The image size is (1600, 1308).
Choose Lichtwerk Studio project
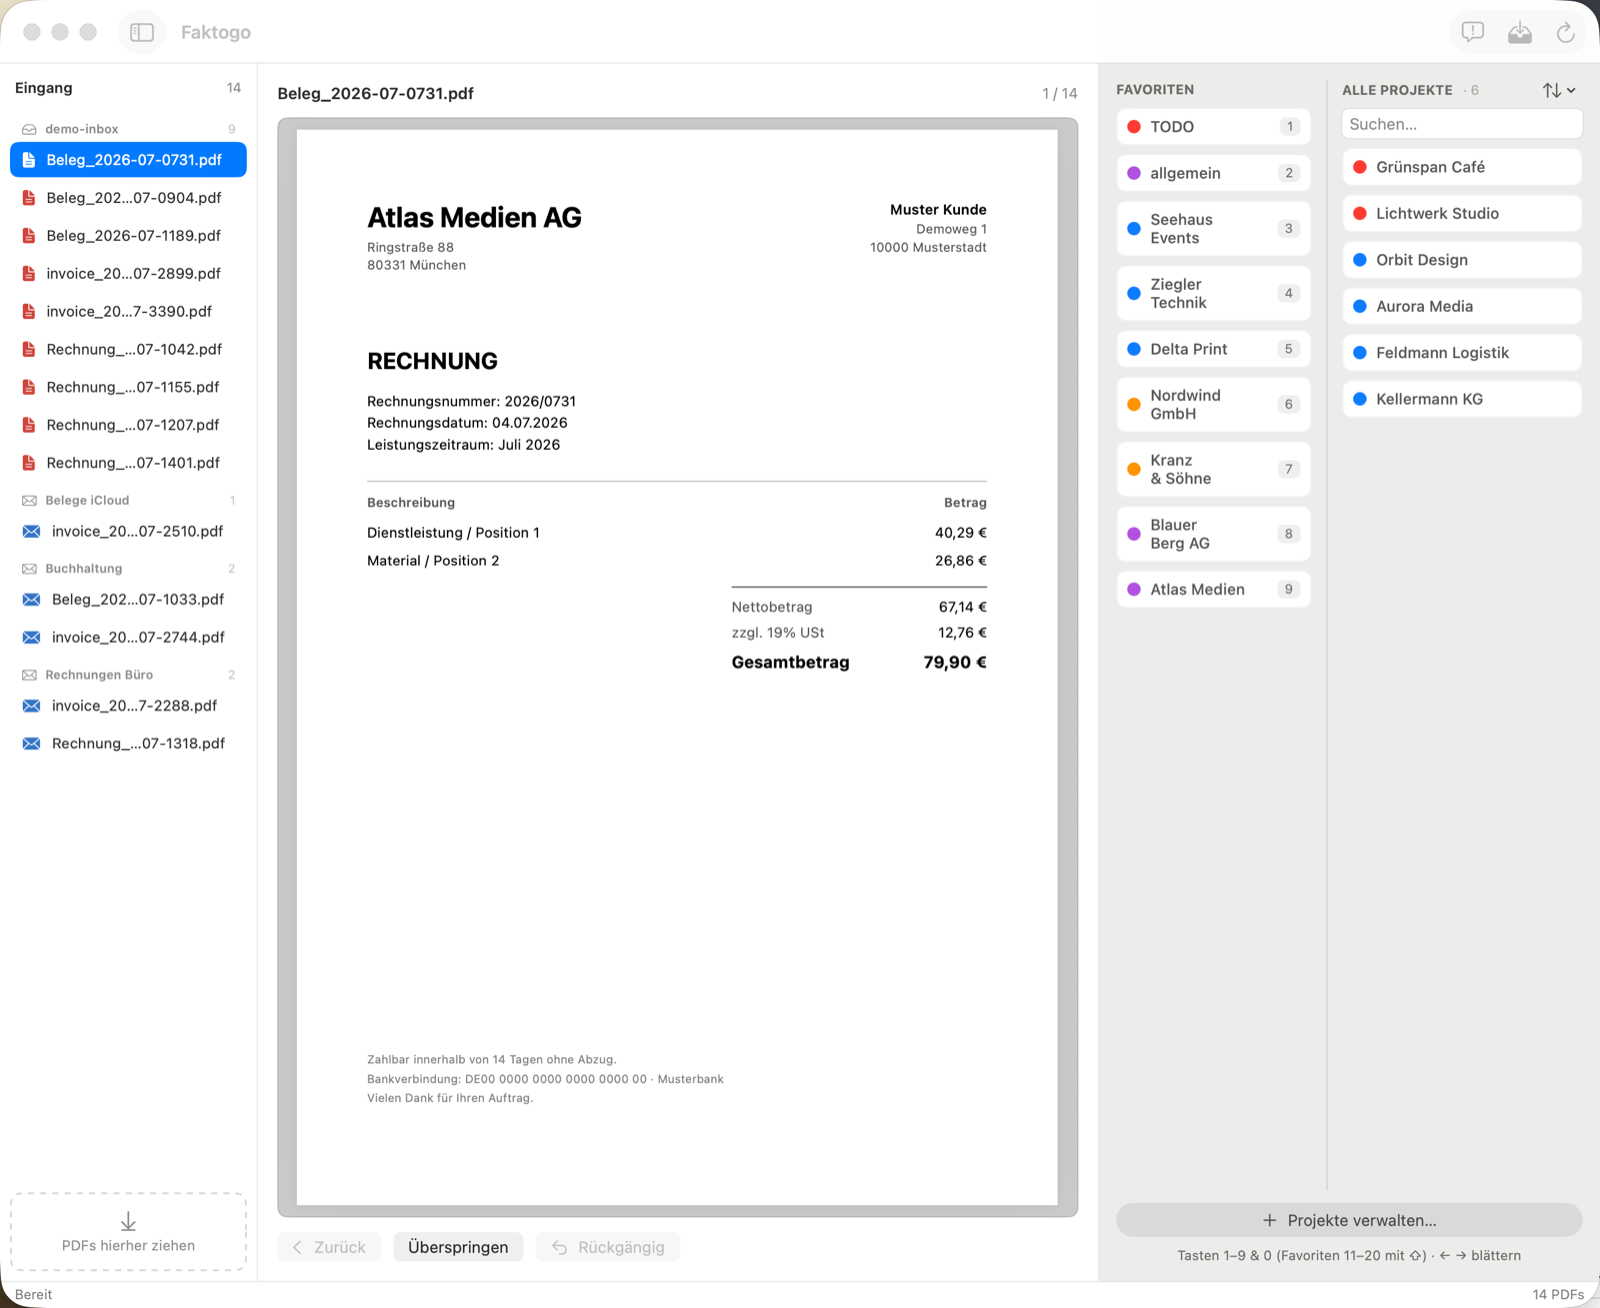1462,213
